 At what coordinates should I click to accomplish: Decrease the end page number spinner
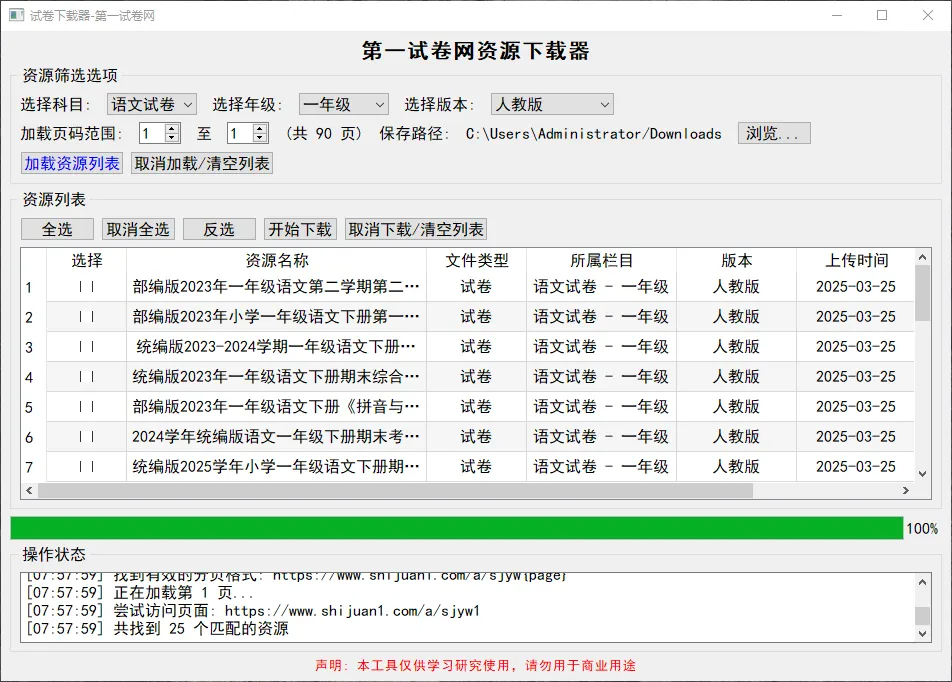260,138
